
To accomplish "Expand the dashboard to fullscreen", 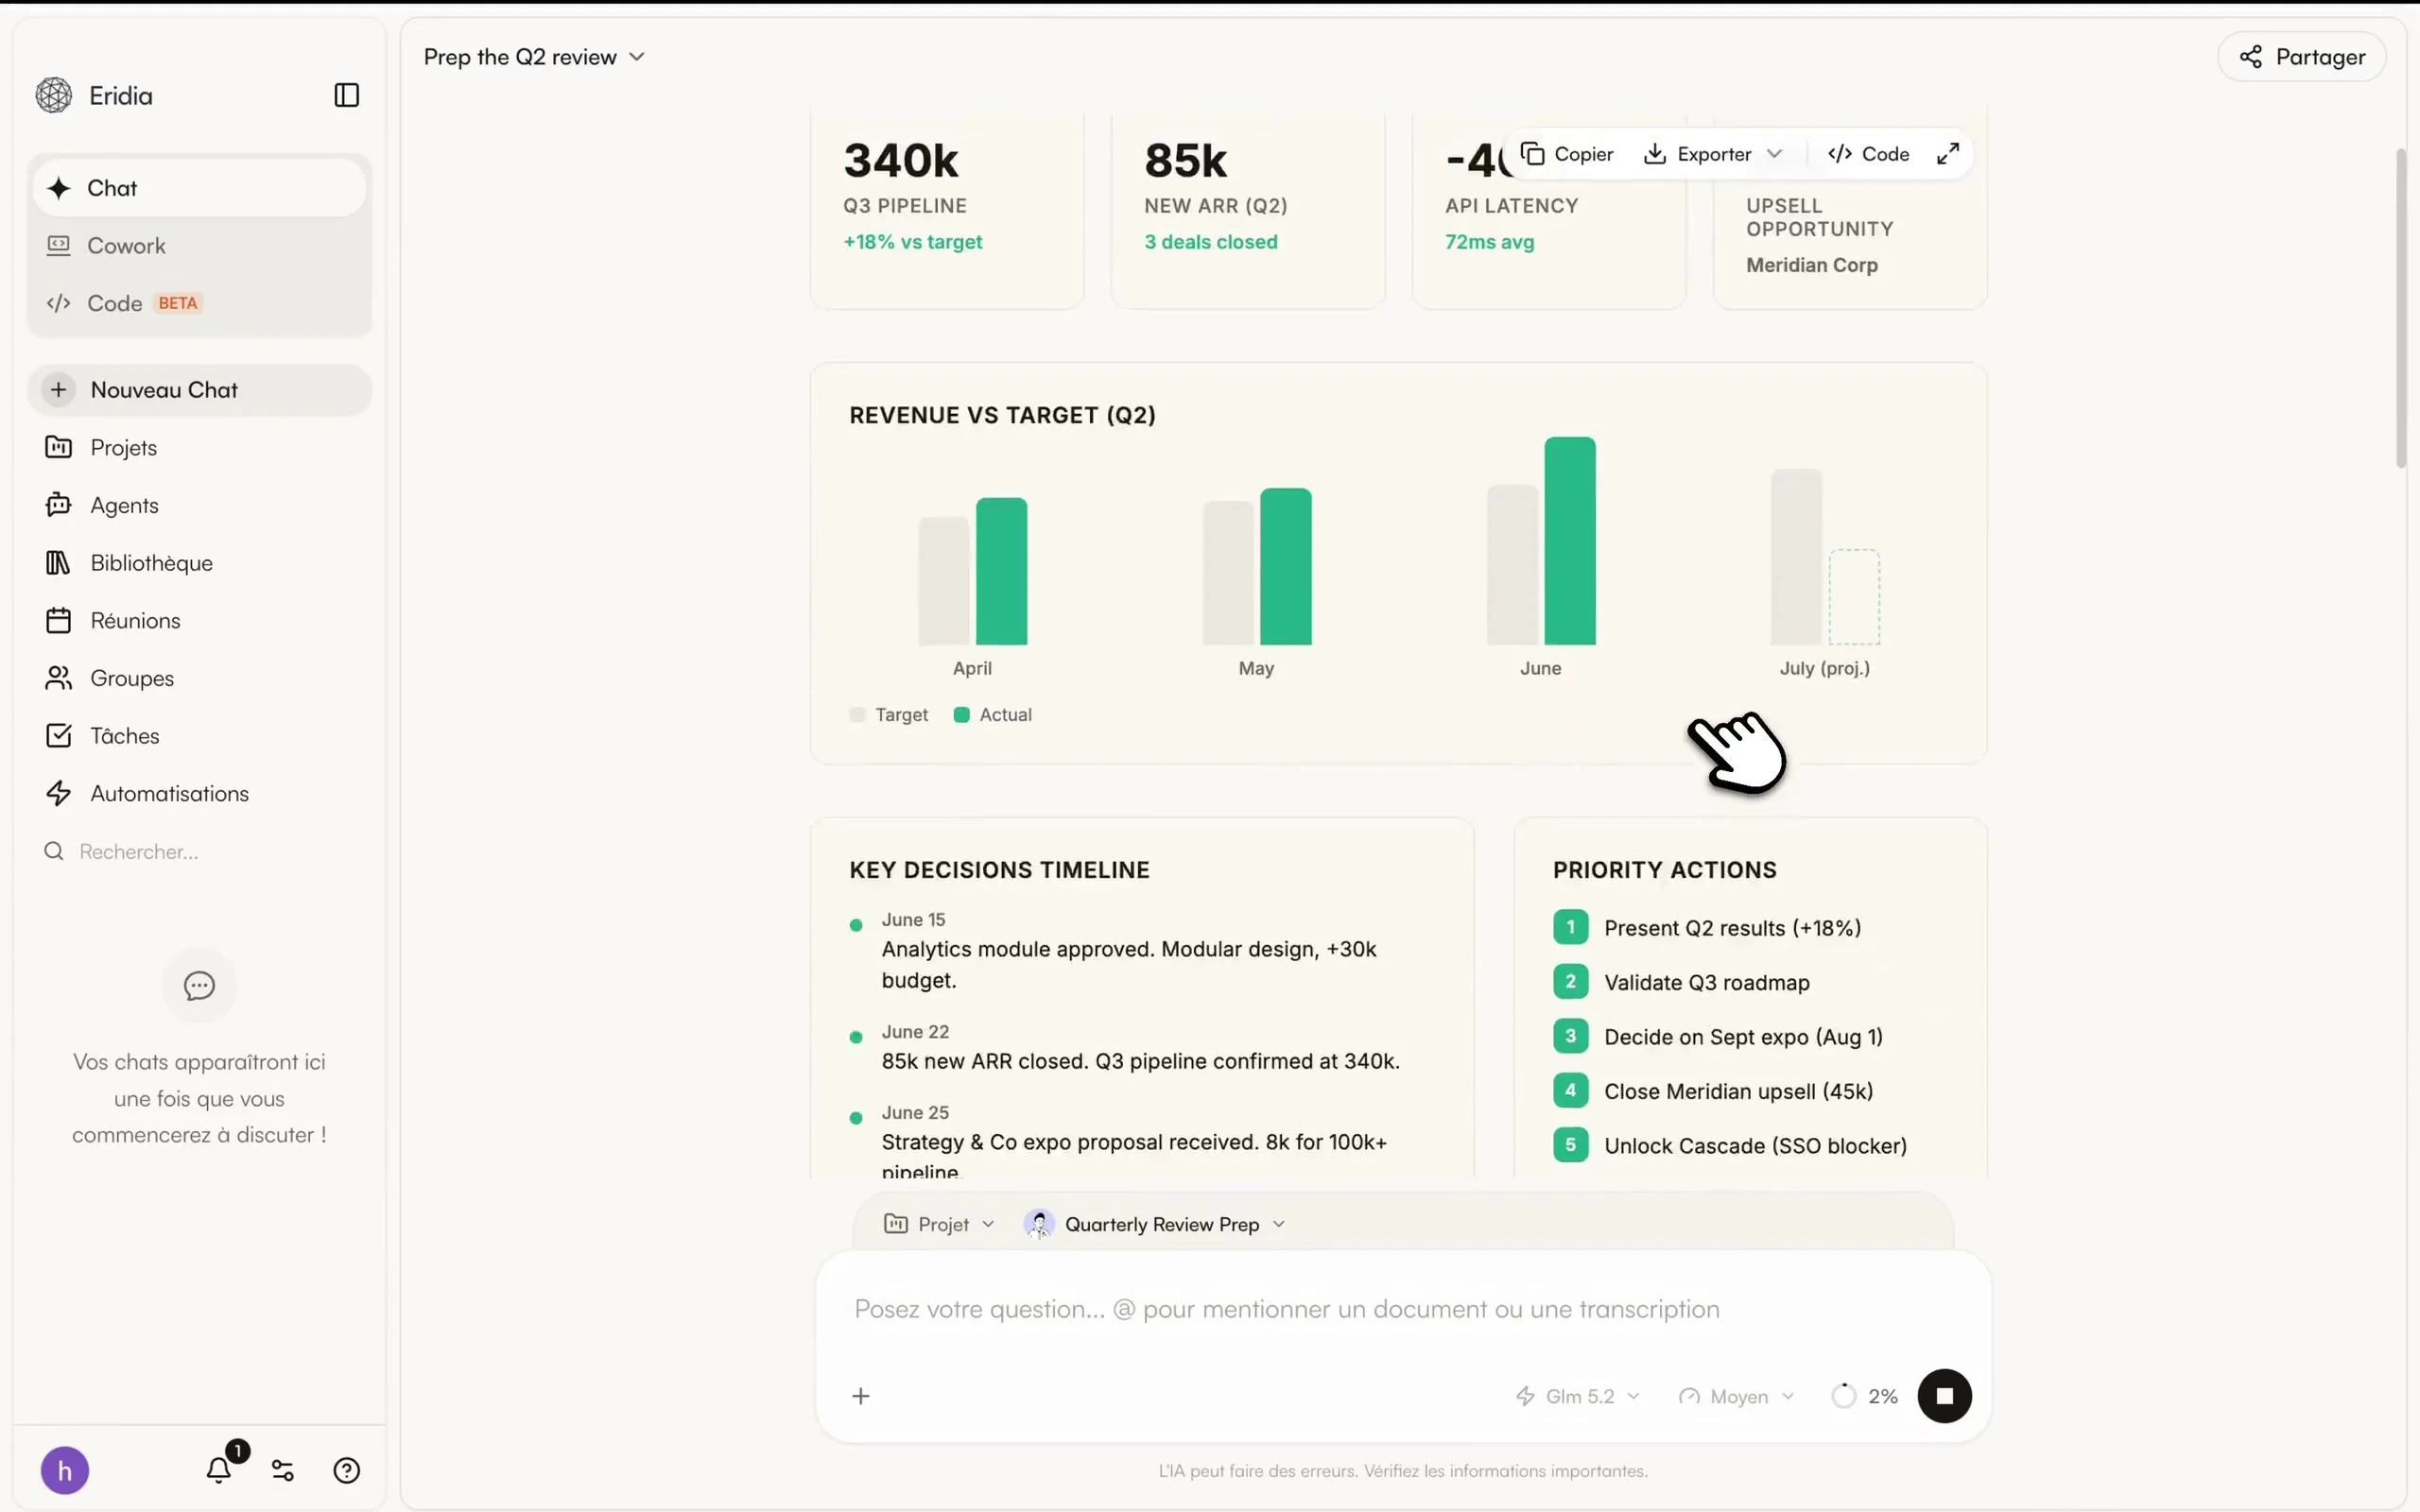I will [1947, 154].
